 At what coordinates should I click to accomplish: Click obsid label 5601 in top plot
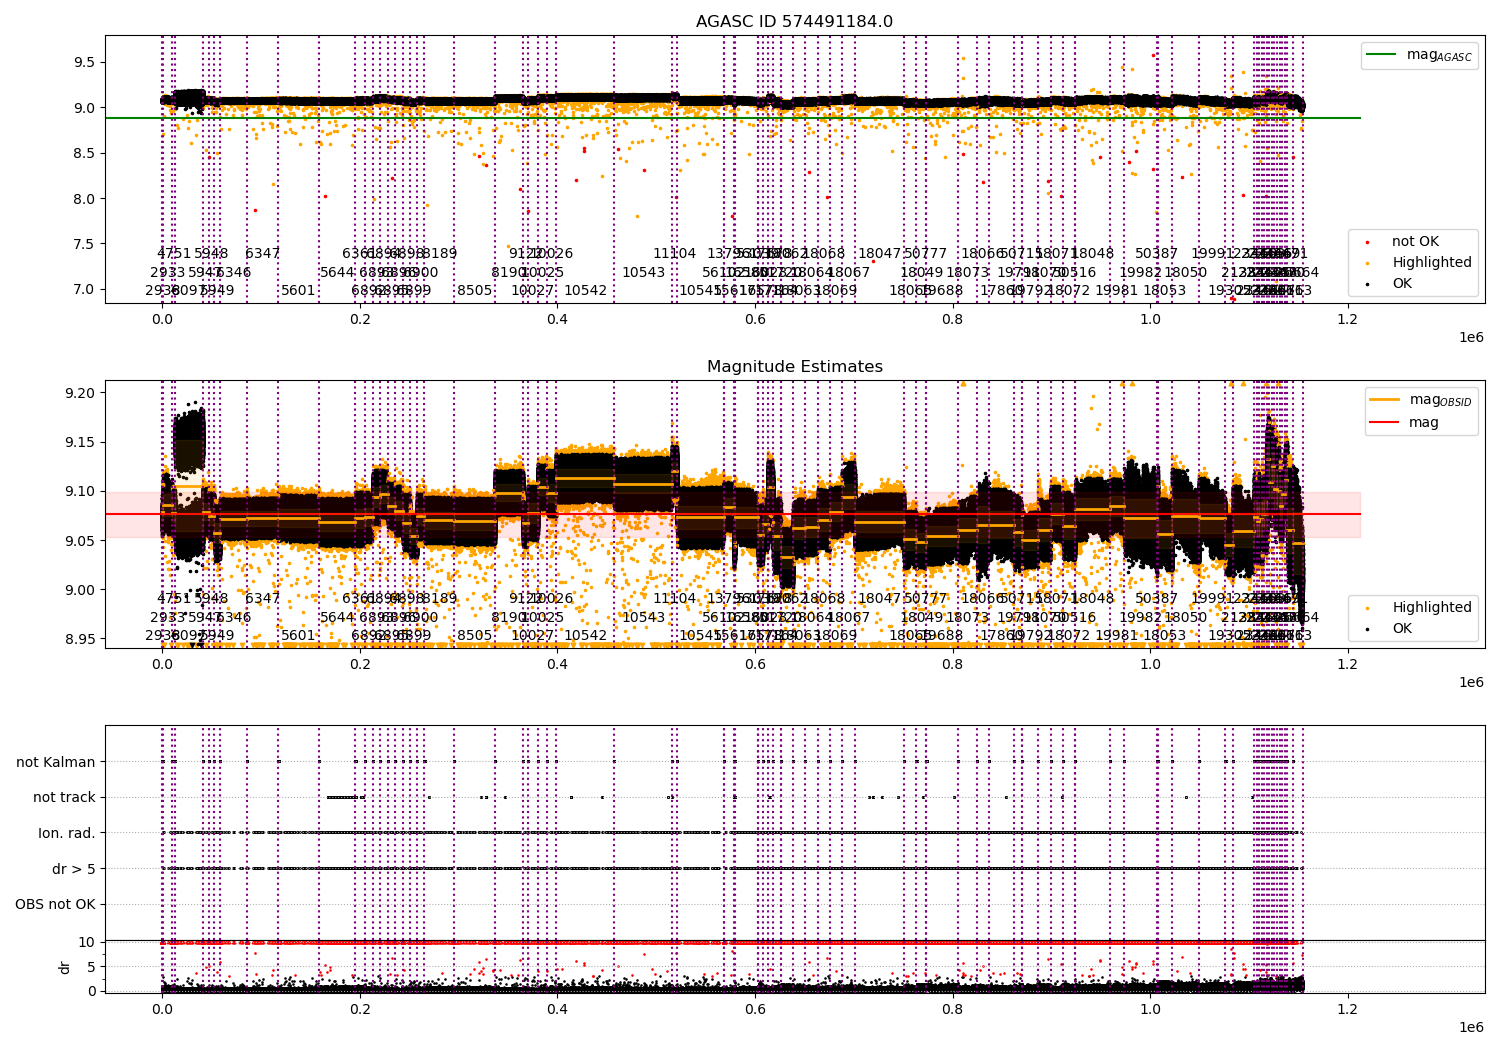coord(298,291)
